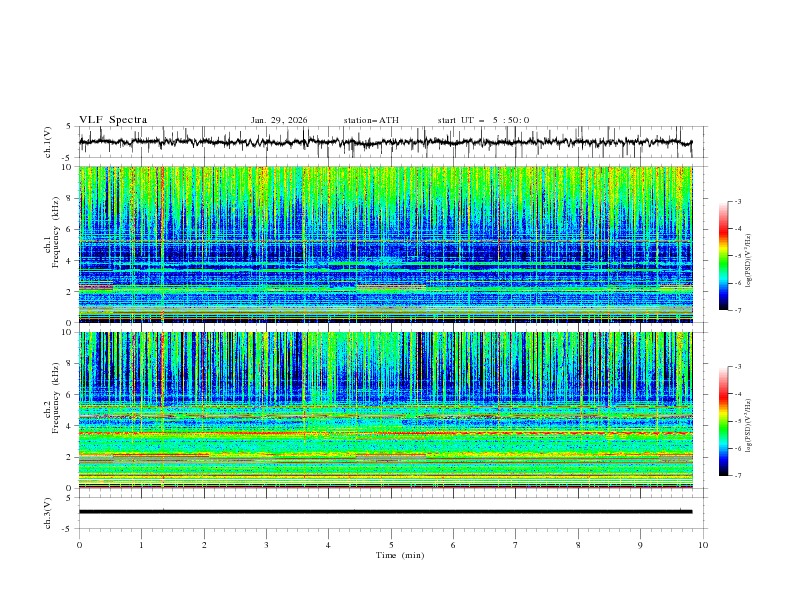This screenshot has height=612, width=792.
Task: Click the "2" kHz tick on ch.2 frequency axis
Action: click(71, 457)
